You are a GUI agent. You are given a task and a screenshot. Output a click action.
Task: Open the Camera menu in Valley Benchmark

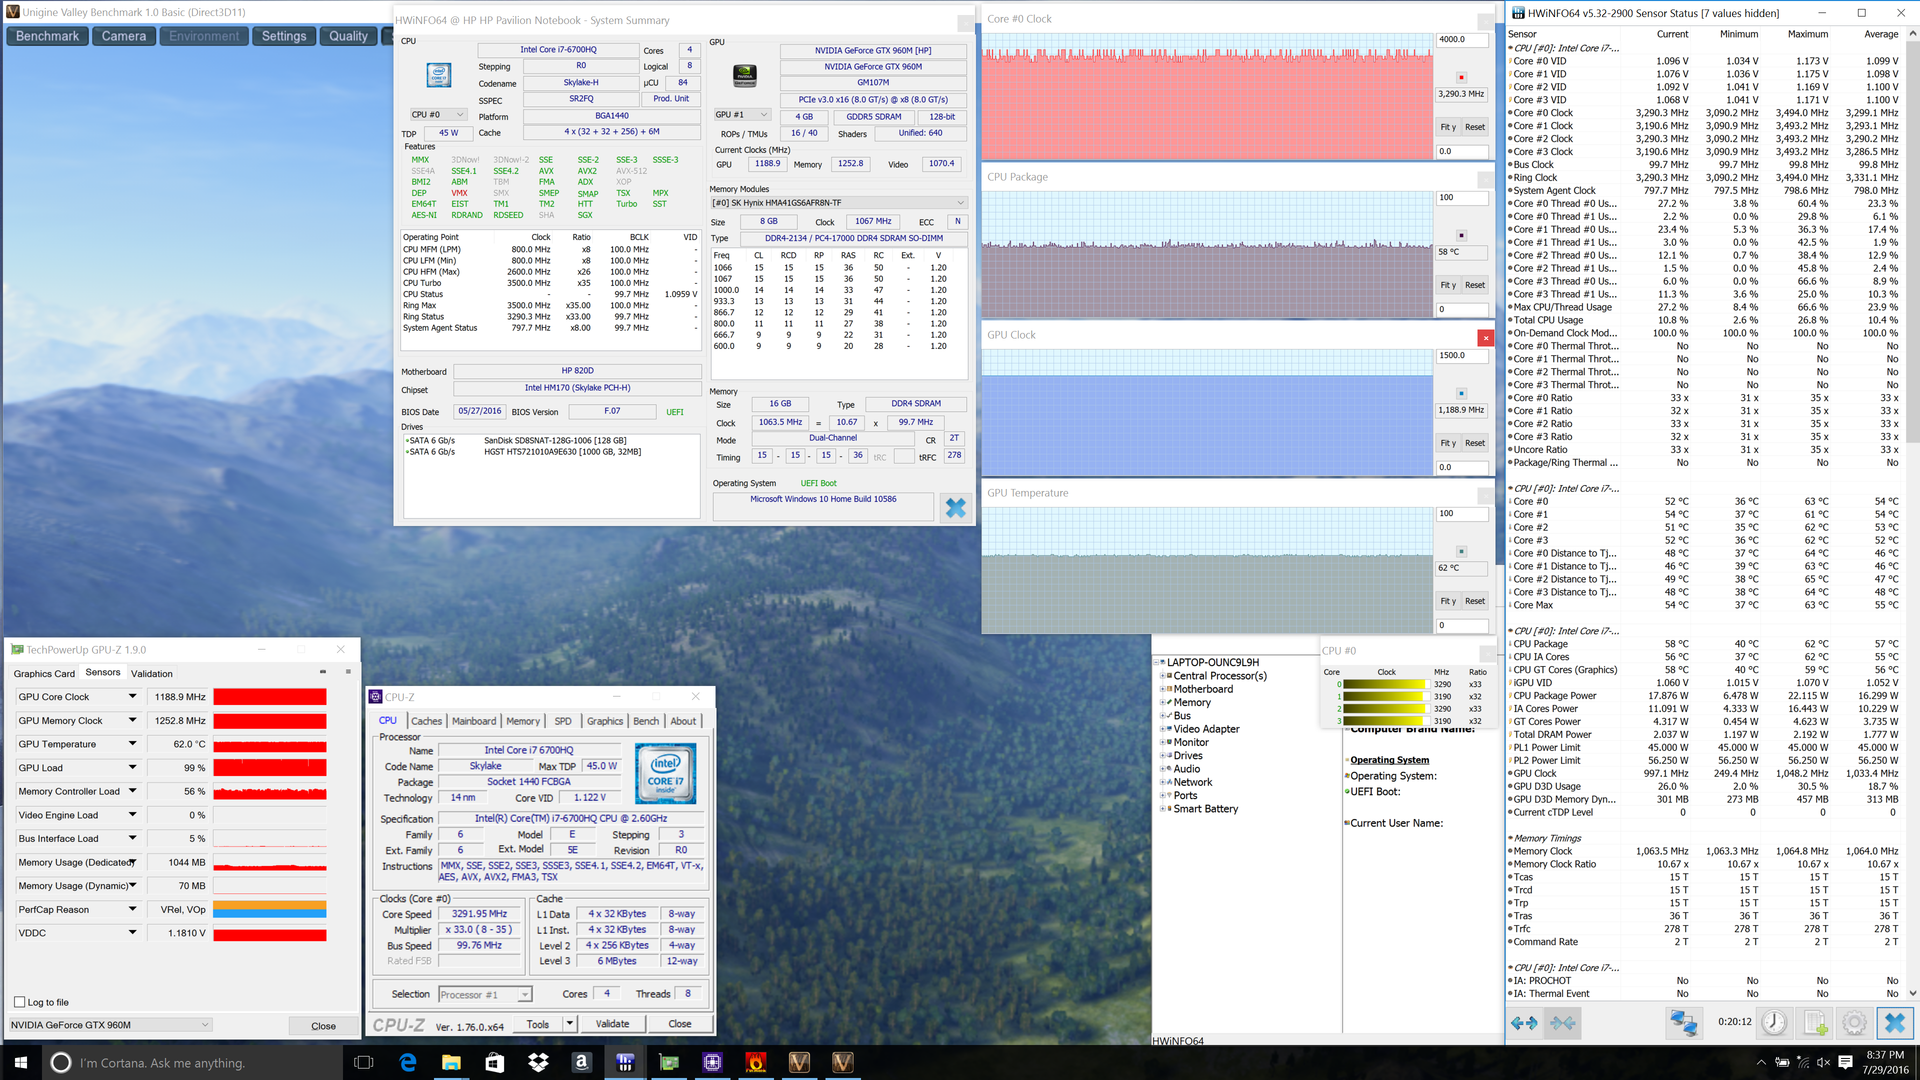tap(124, 36)
